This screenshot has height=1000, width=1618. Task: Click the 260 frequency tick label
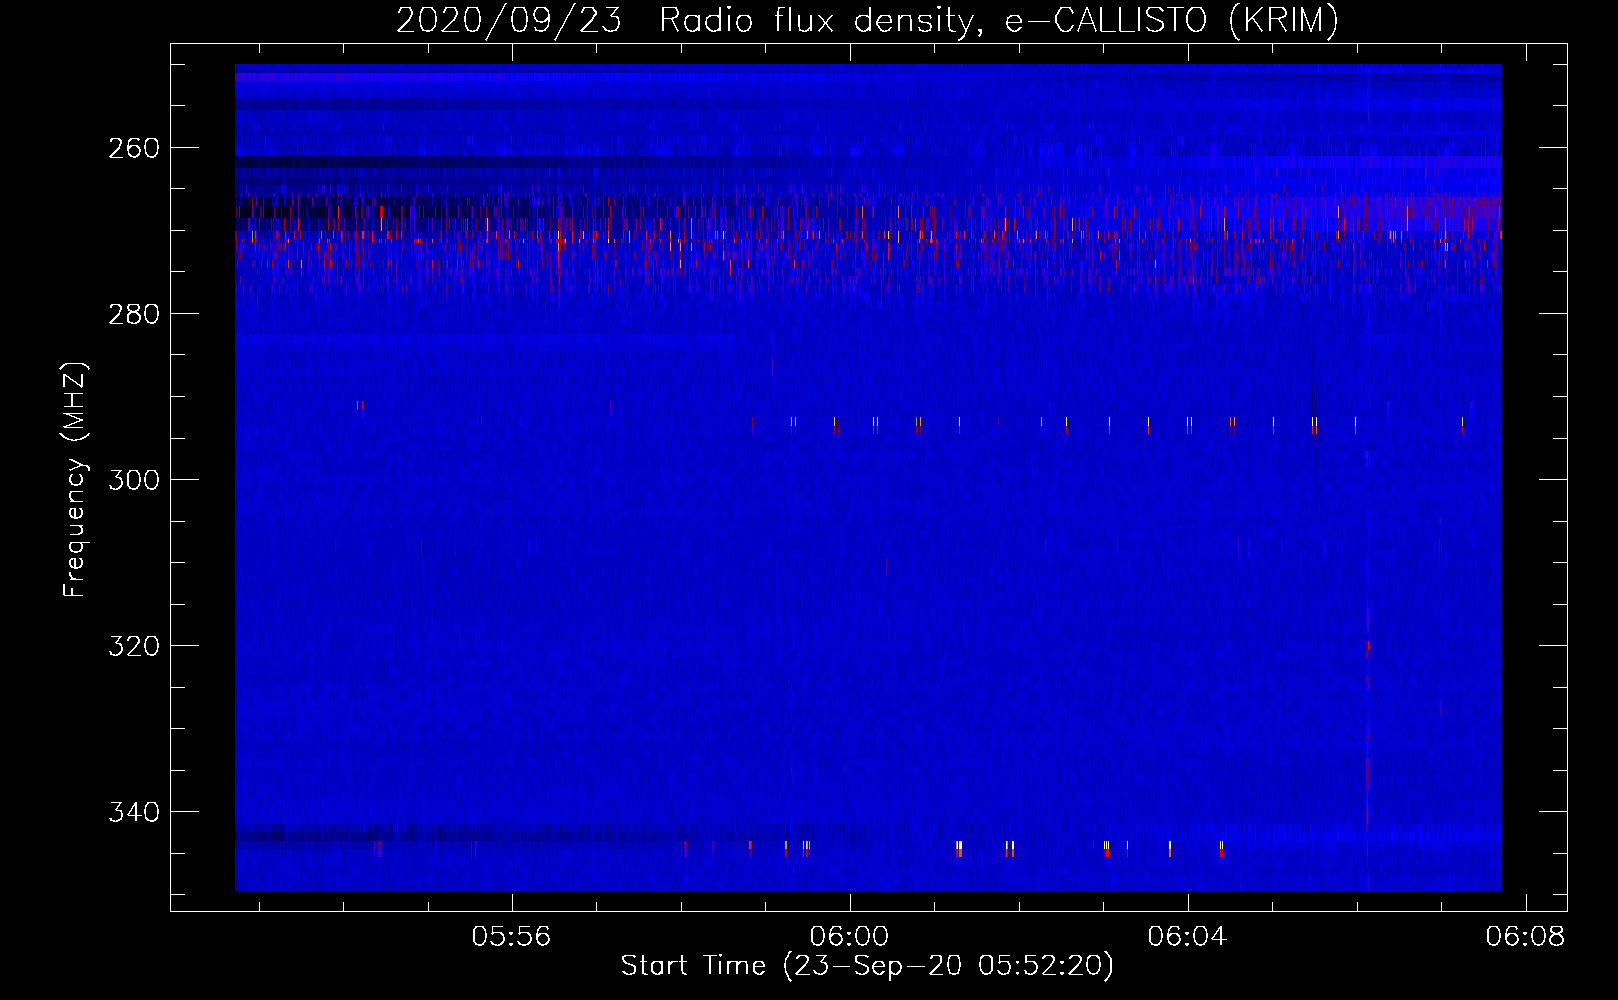(x=134, y=148)
